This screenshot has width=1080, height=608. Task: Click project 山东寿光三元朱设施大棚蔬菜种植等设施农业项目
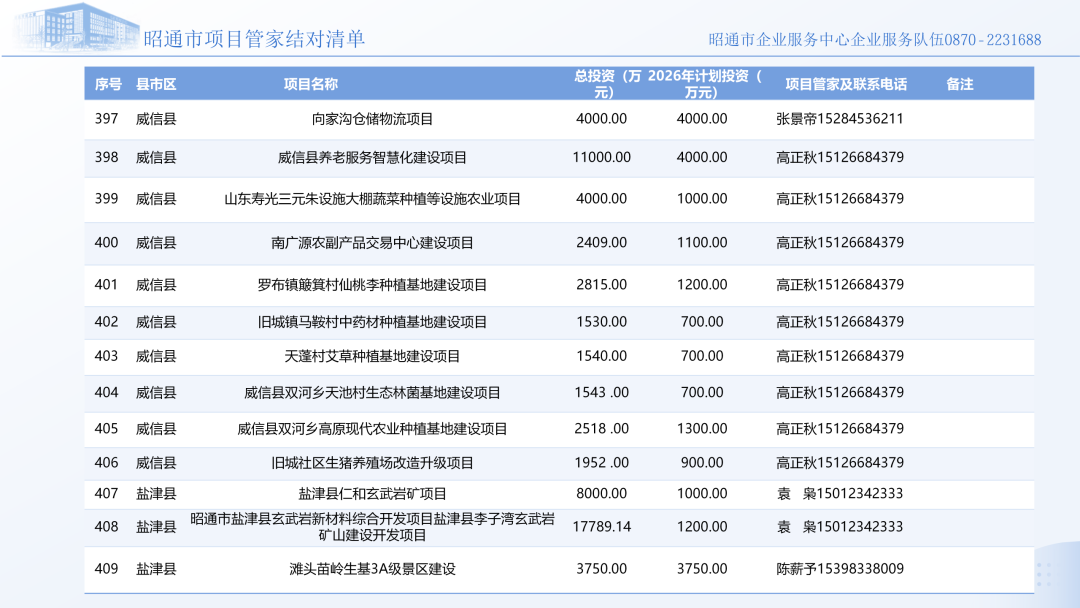(x=372, y=199)
